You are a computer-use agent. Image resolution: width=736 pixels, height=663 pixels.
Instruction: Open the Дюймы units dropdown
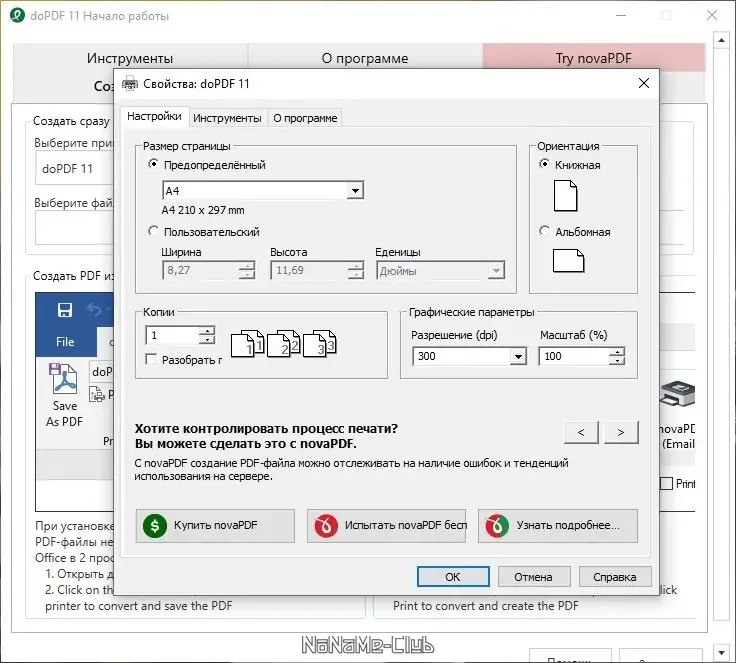496,271
